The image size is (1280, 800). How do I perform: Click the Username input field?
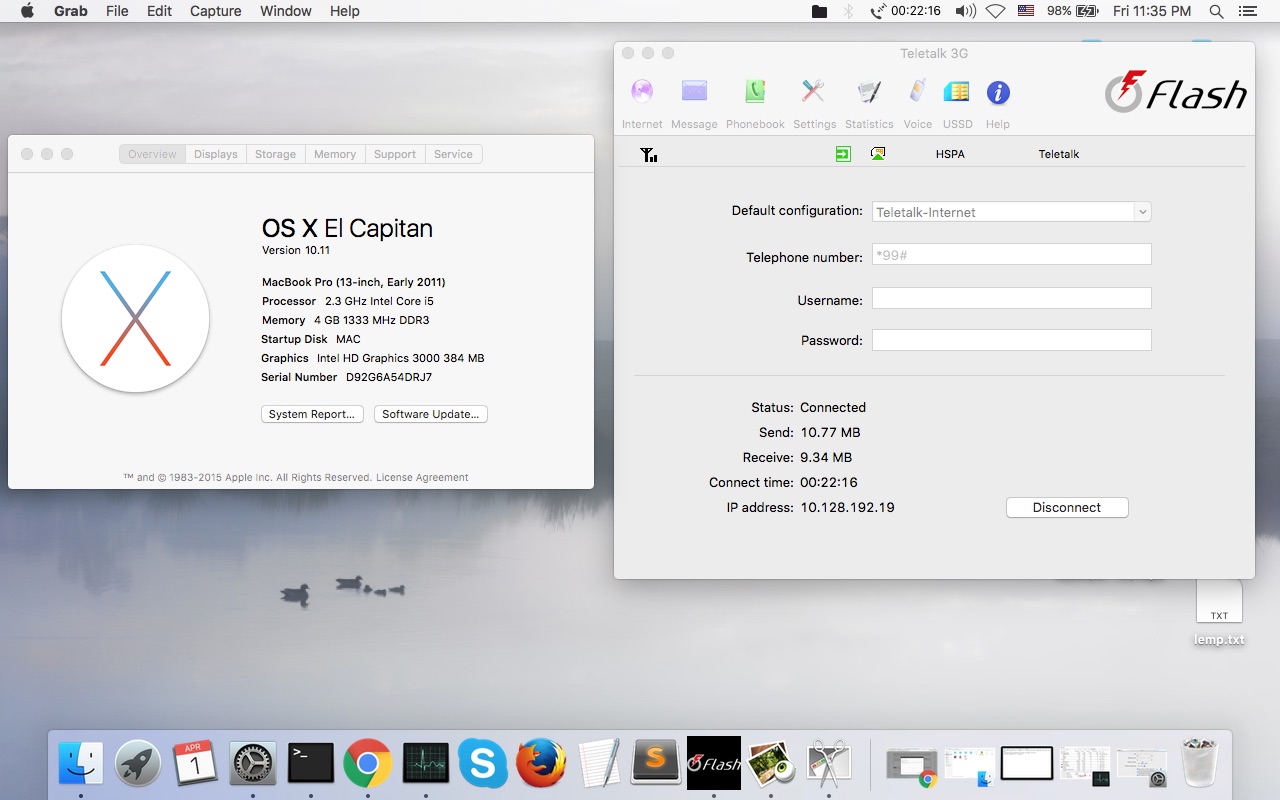1011,298
